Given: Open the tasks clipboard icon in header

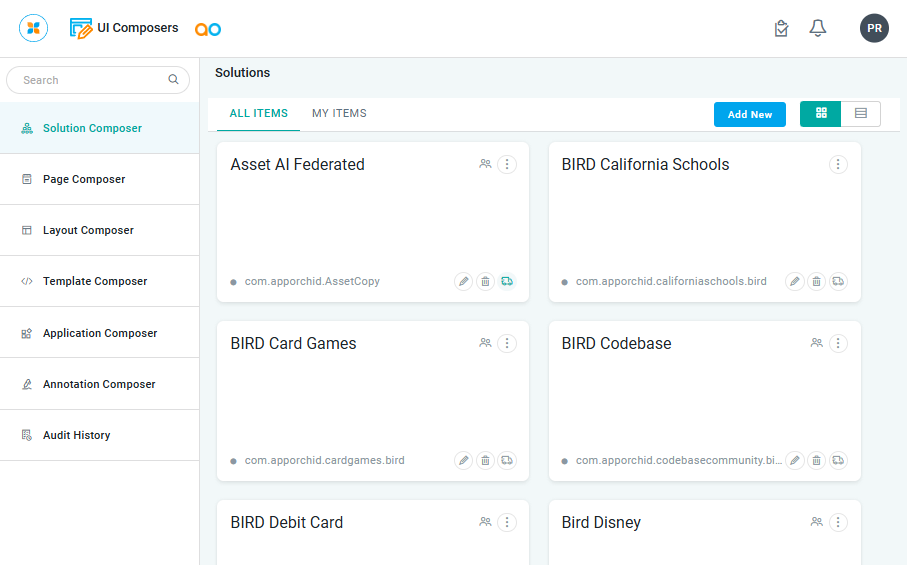Looking at the screenshot, I should tap(781, 28).
